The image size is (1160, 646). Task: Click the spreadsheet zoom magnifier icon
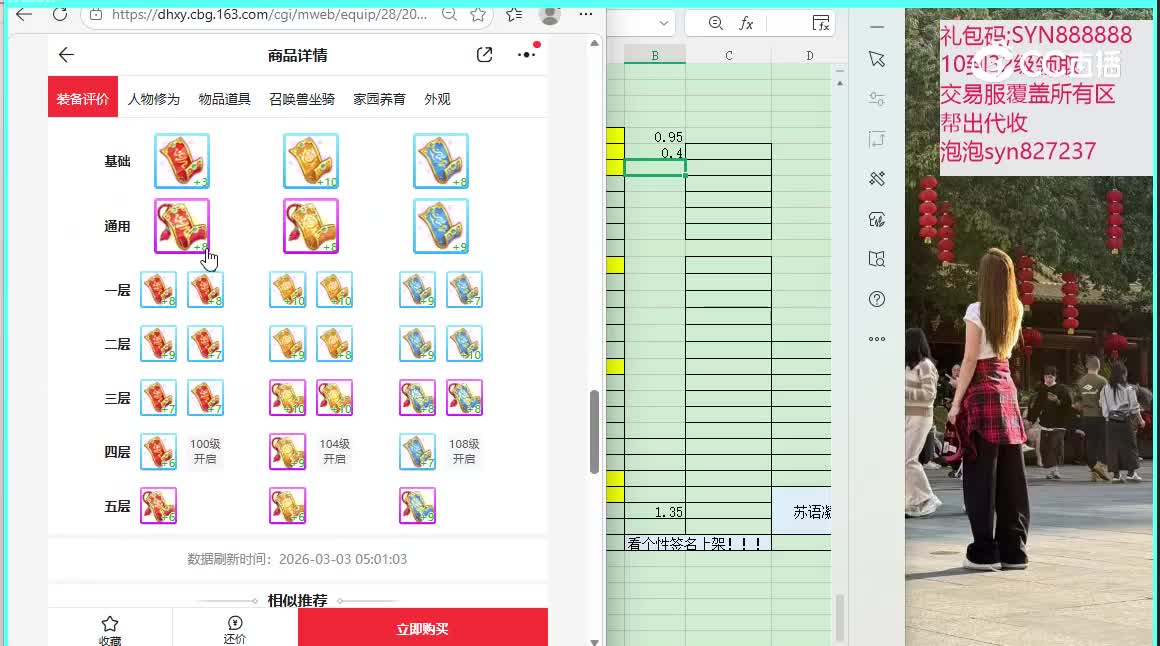(x=715, y=23)
